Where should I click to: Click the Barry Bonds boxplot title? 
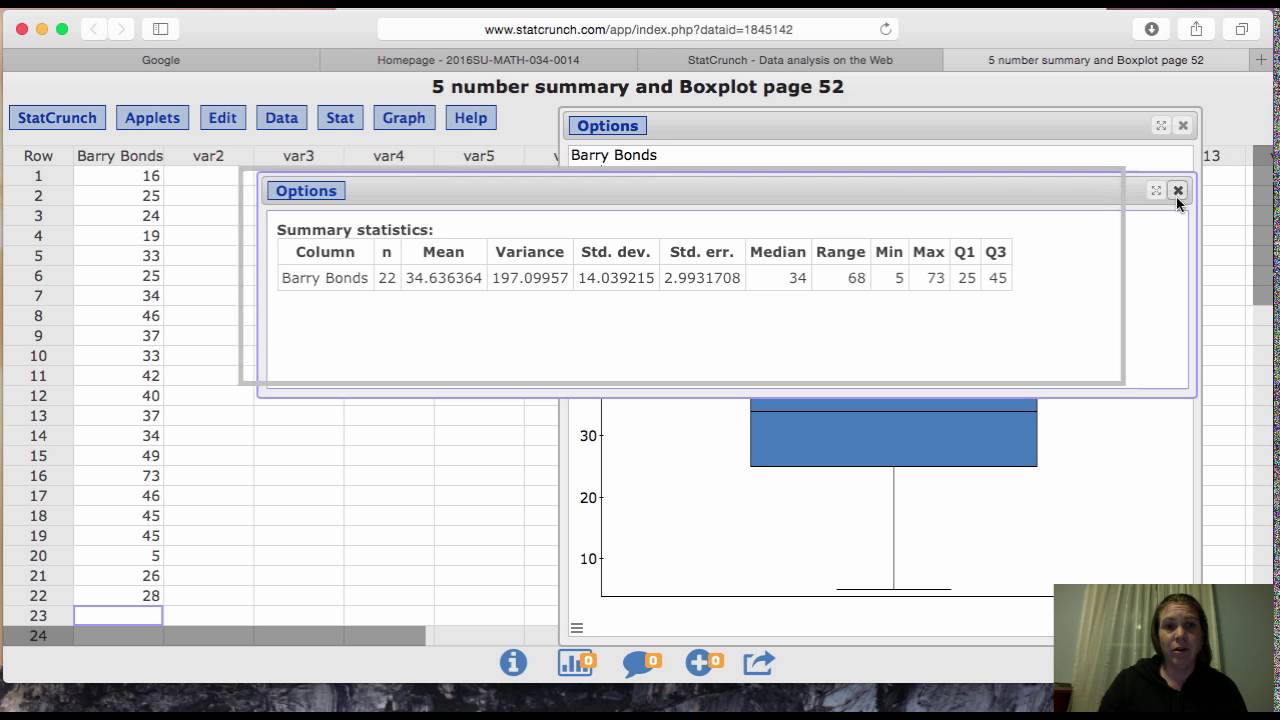(614, 155)
